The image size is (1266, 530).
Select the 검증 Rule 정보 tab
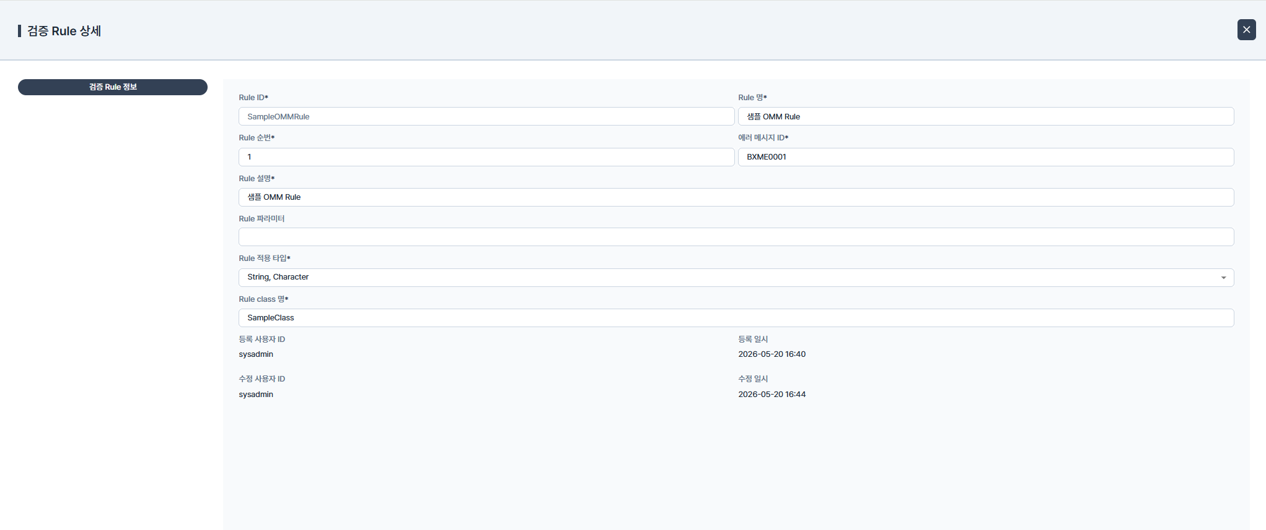point(113,87)
